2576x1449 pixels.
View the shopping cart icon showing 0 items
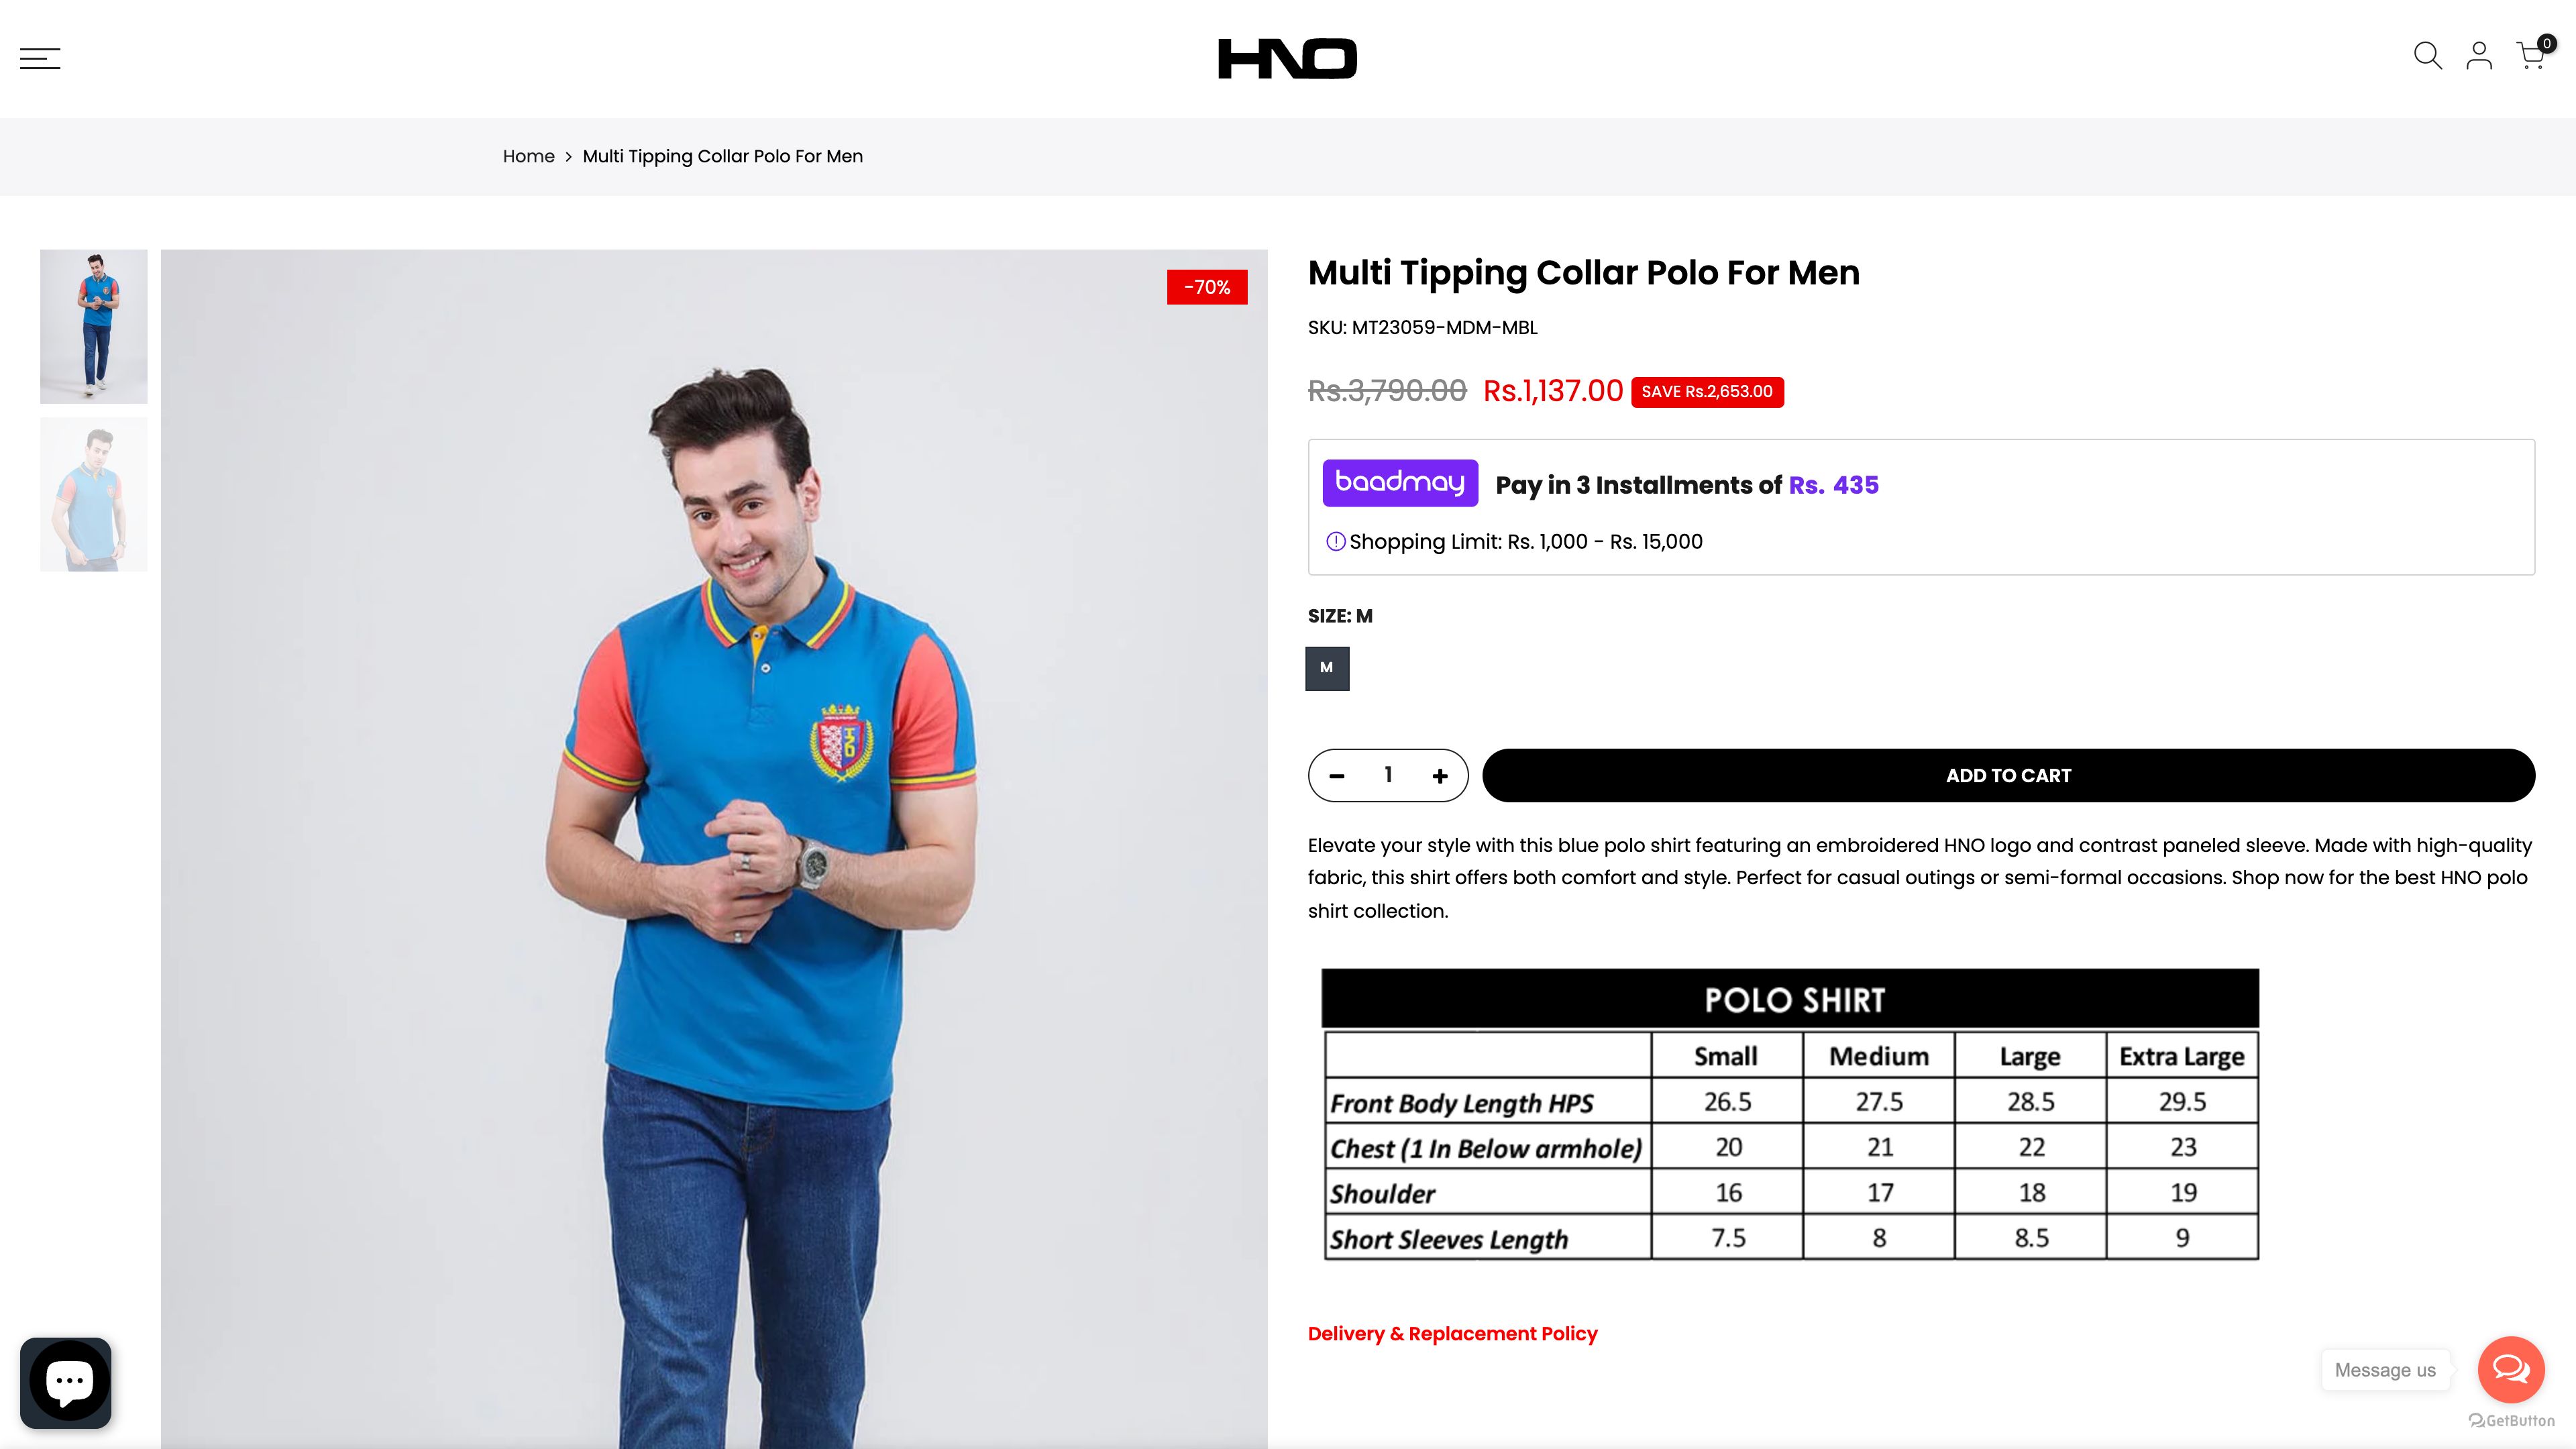pos(2531,56)
